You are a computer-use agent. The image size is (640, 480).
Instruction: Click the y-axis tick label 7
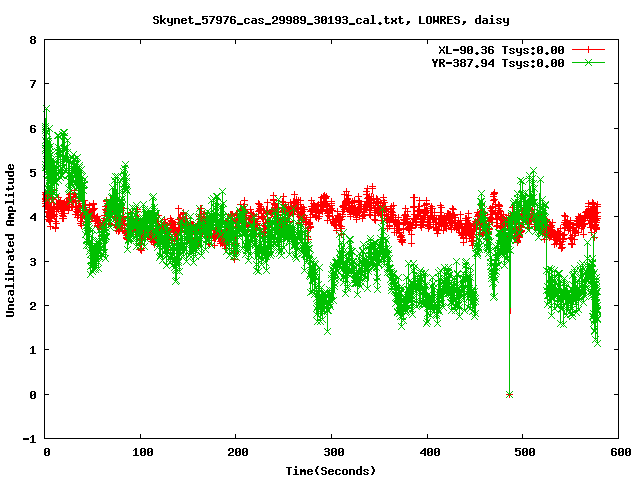click(33, 84)
